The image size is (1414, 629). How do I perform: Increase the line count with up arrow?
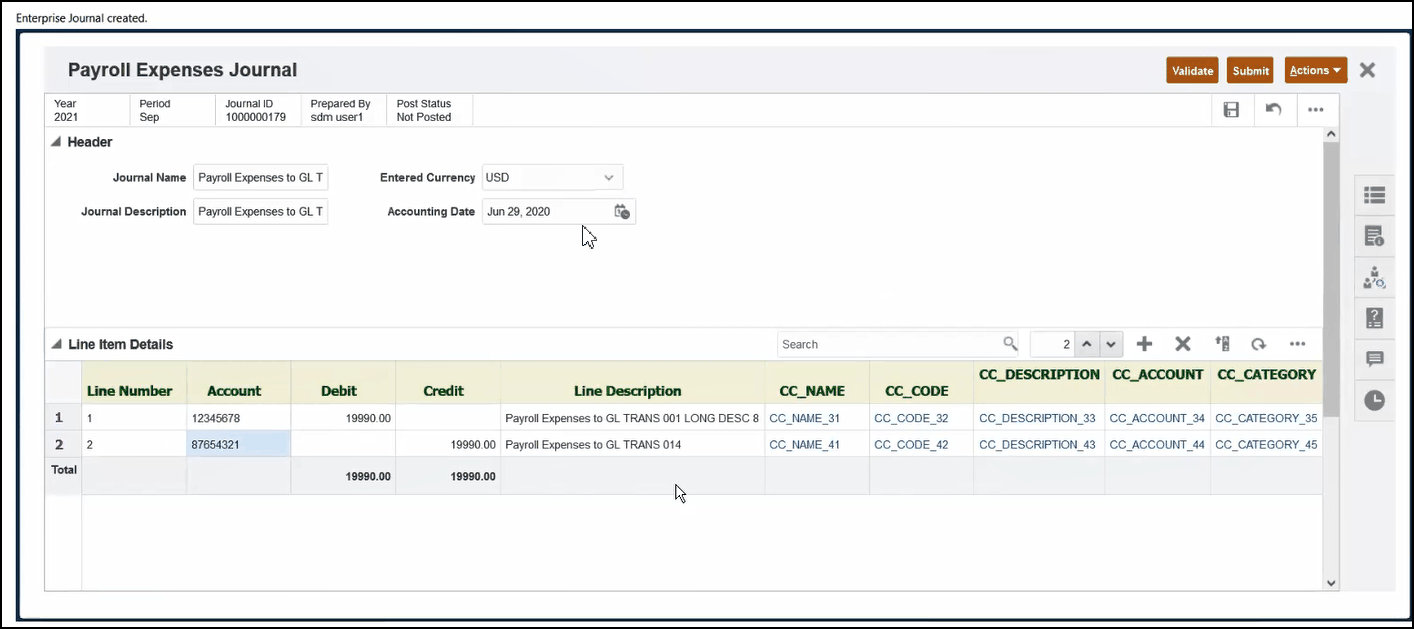click(x=1087, y=344)
